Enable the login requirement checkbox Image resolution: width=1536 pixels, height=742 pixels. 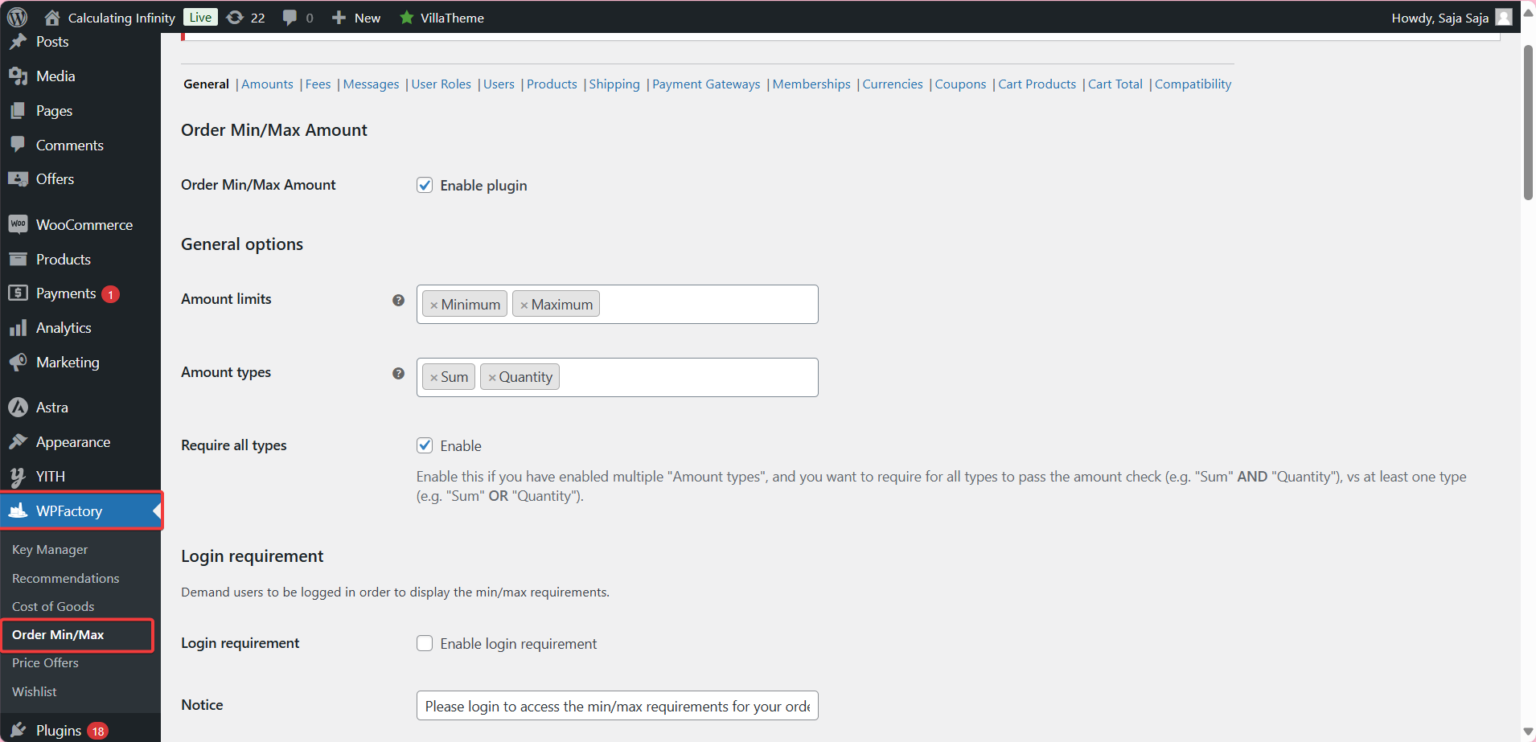click(424, 643)
